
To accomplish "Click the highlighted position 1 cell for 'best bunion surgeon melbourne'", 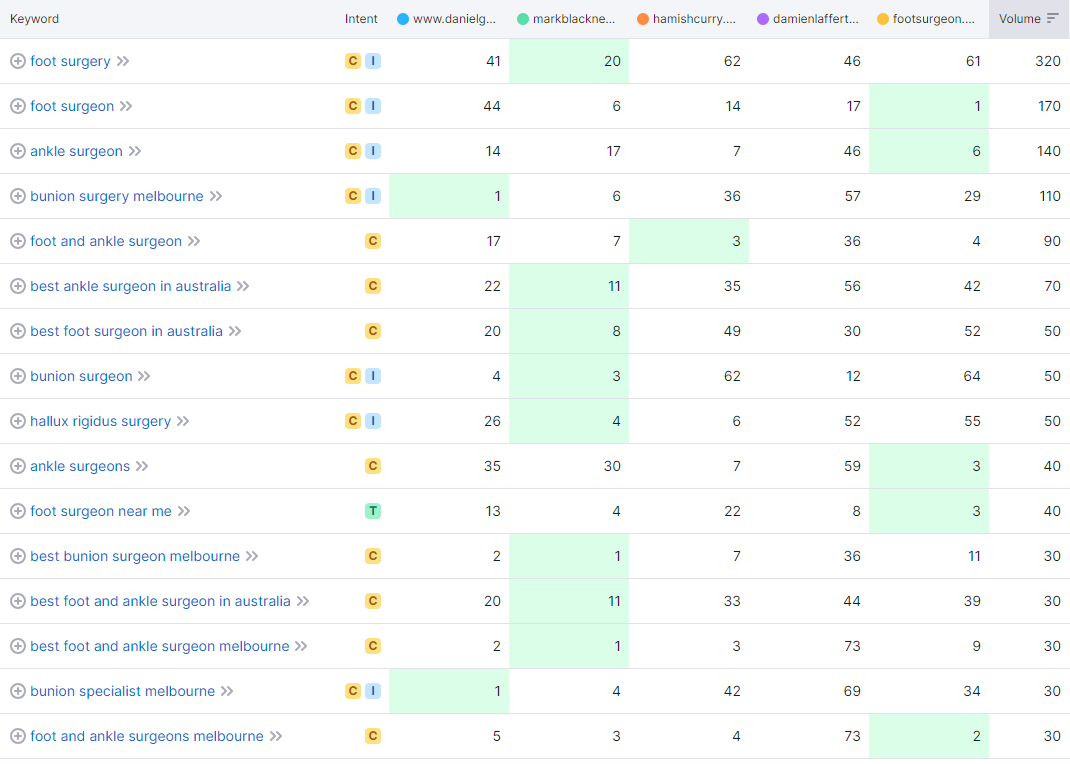I will coord(568,556).
